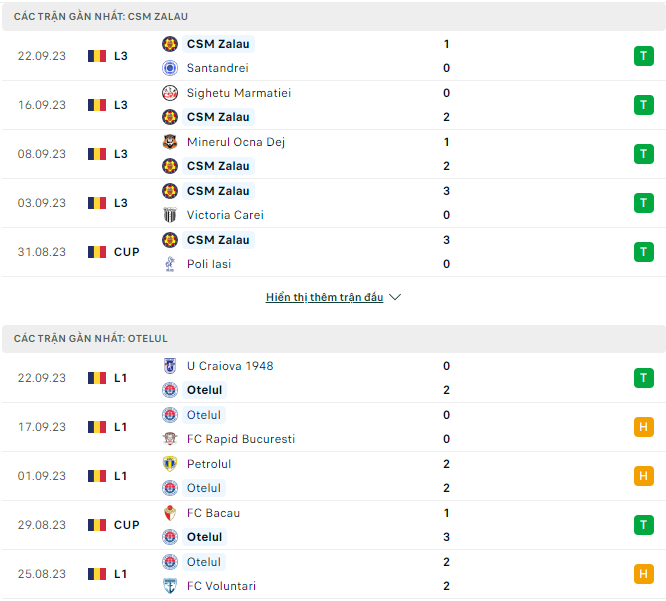Click the chevron beside Hiển thị thêm trận đấu

click(395, 297)
